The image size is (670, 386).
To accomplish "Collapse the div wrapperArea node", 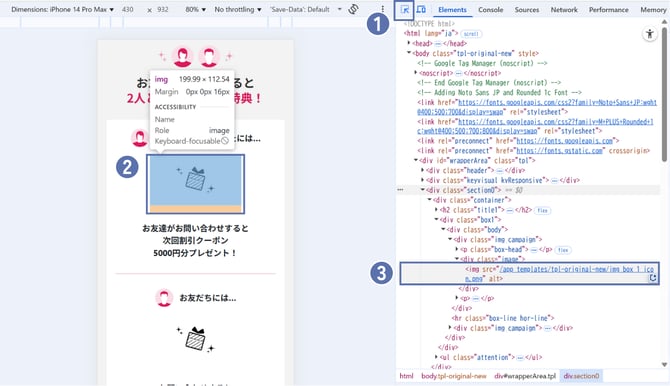I will tap(416, 160).
